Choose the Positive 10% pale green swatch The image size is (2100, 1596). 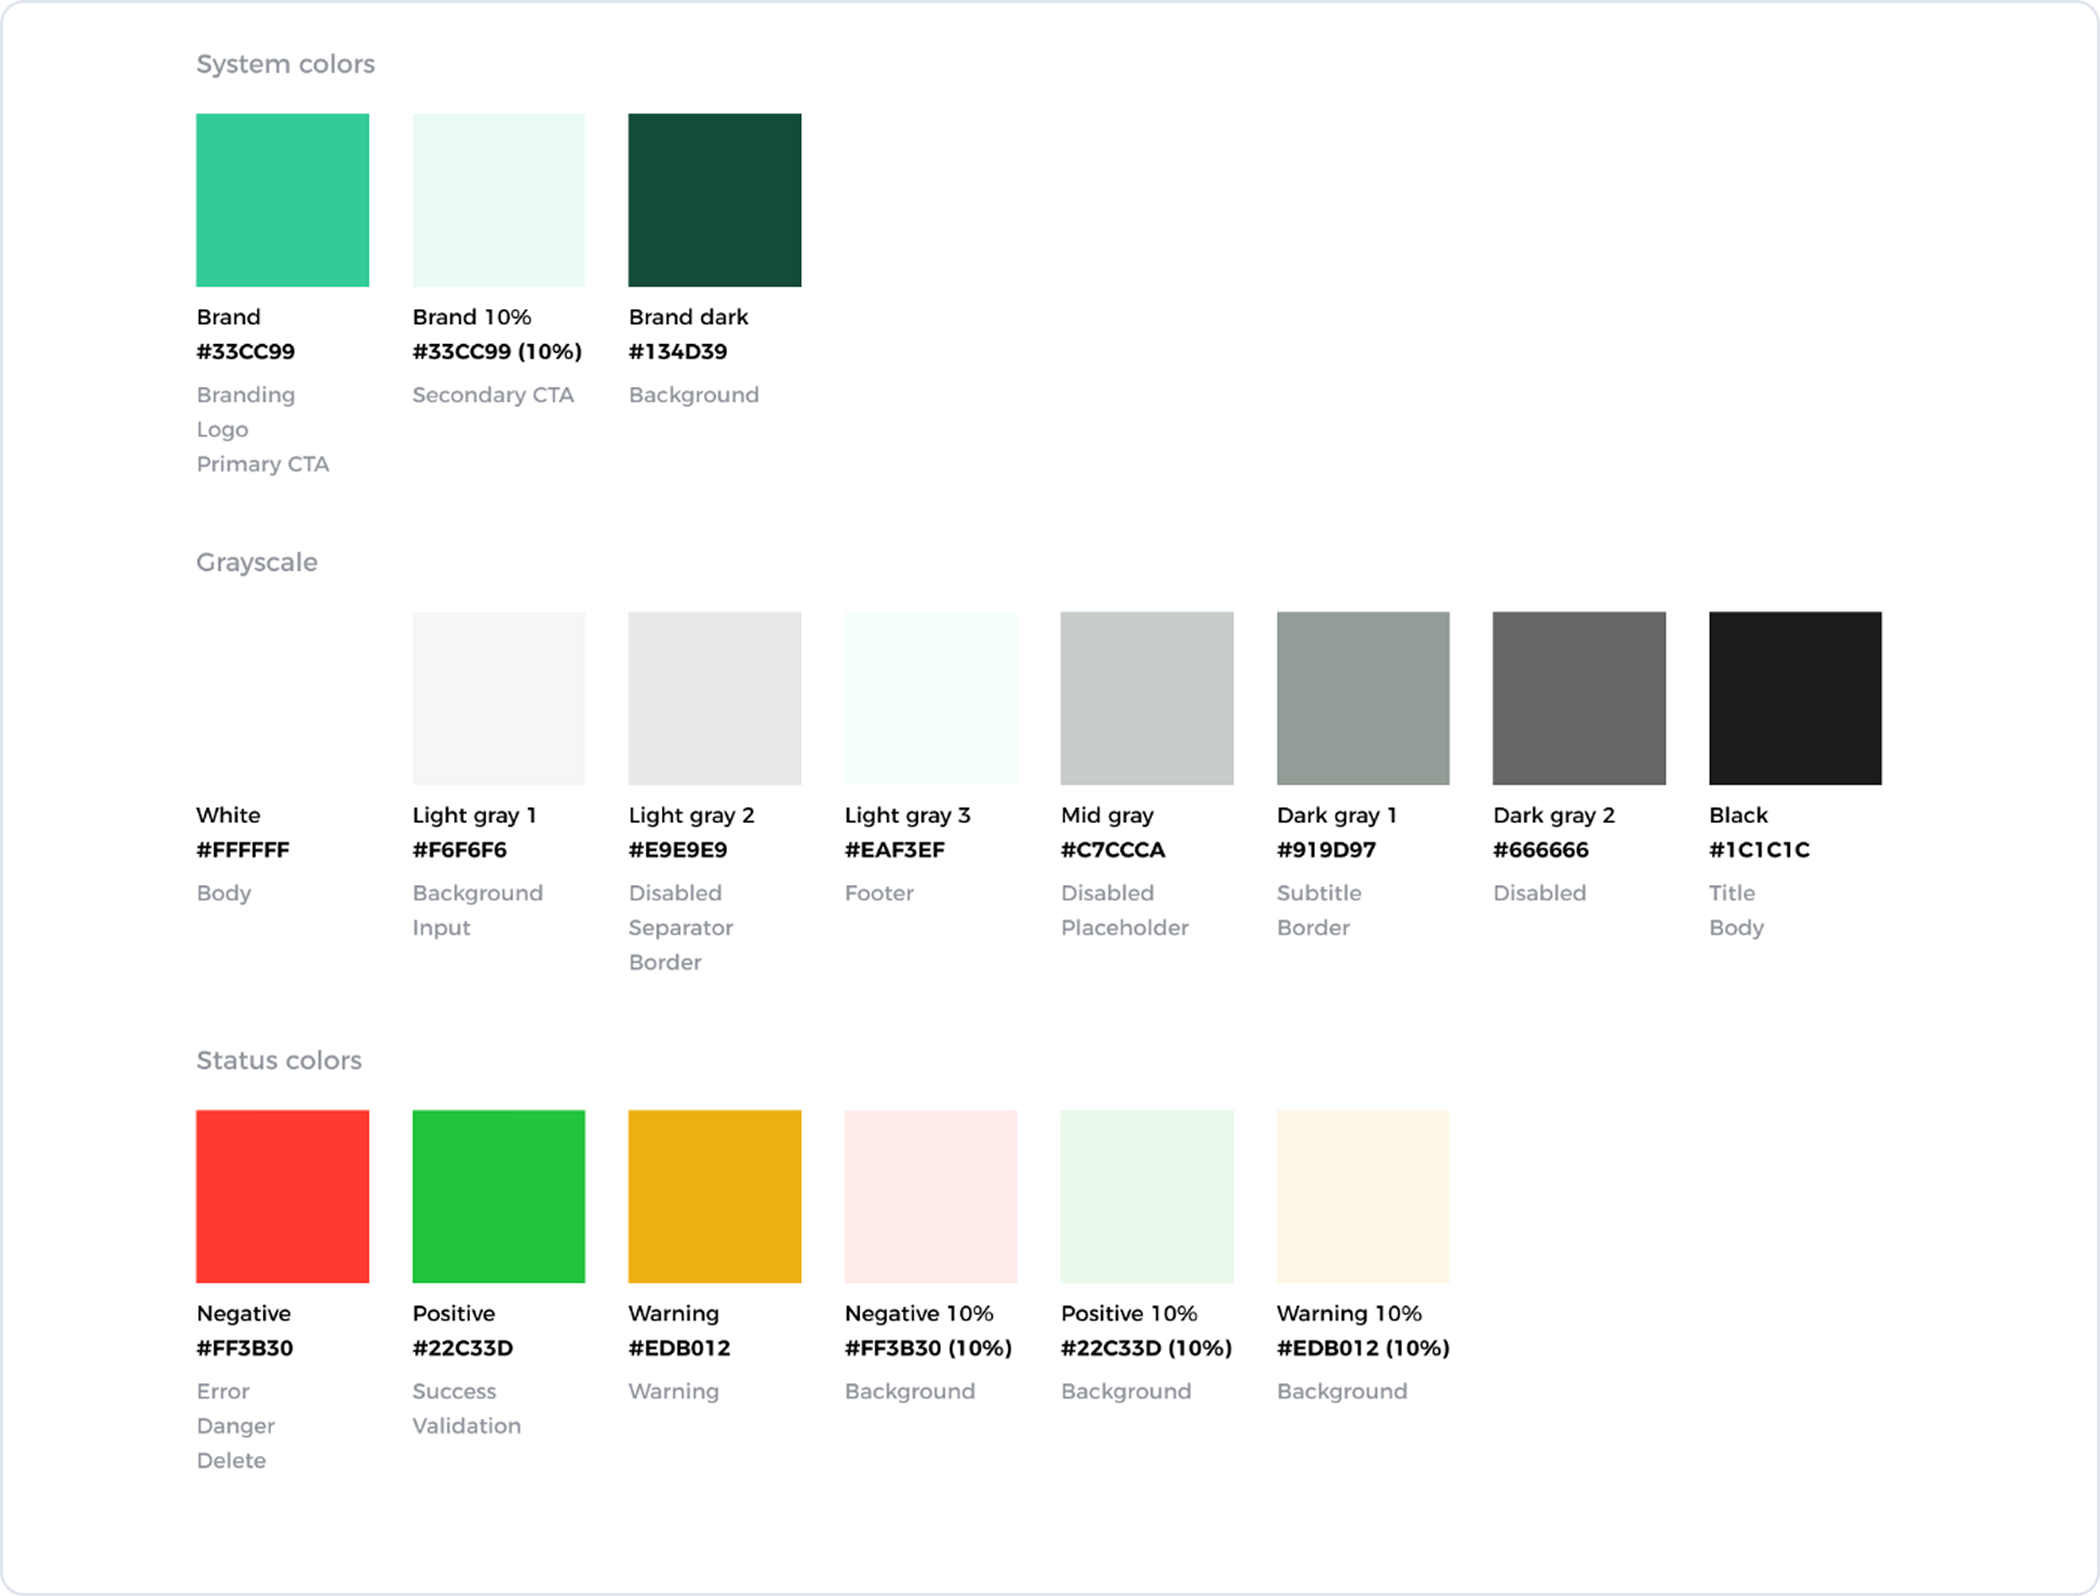point(1146,1196)
